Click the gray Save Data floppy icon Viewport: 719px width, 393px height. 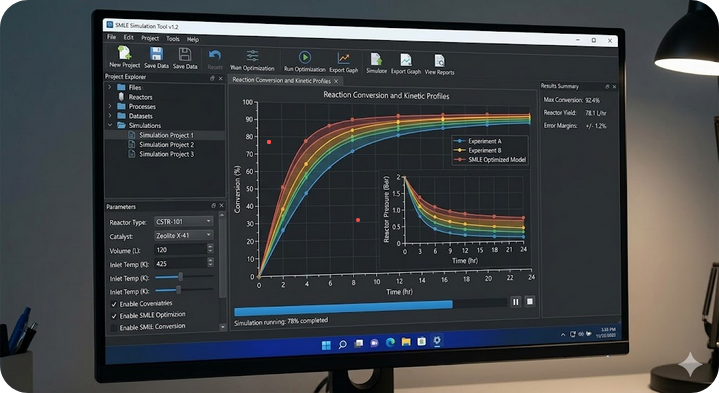[185, 55]
